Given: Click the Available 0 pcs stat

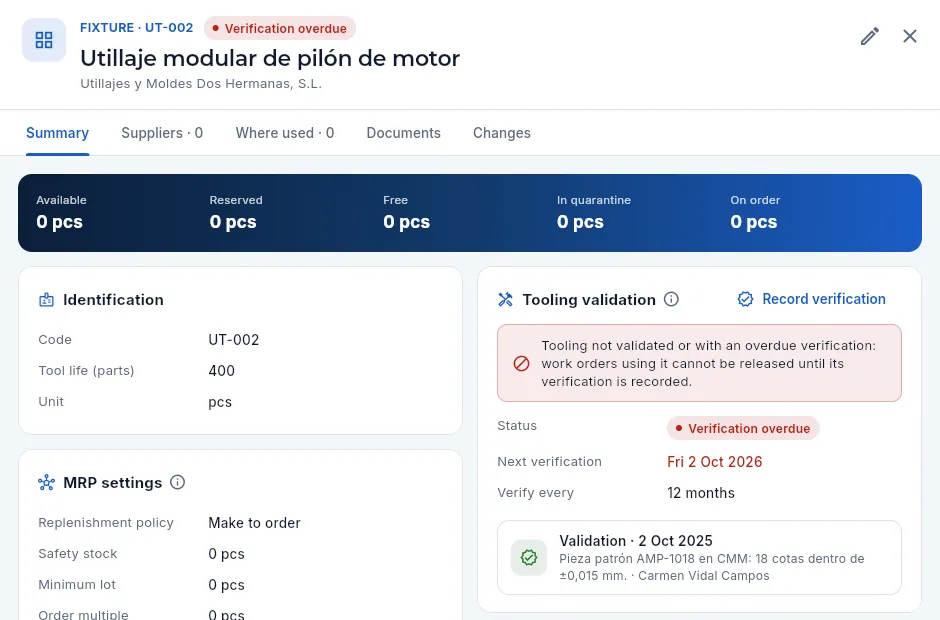Looking at the screenshot, I should point(61,213).
